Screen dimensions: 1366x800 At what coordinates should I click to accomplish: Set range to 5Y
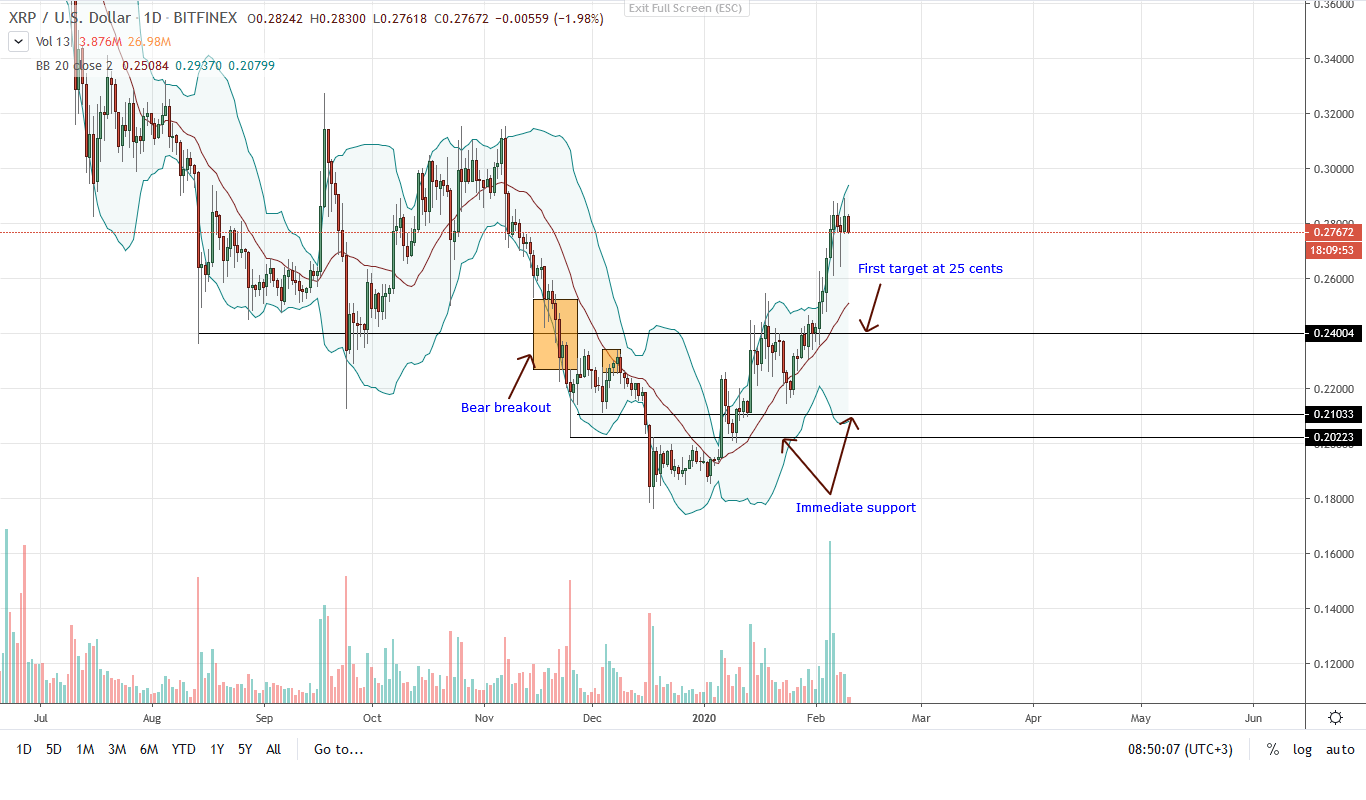tap(245, 749)
